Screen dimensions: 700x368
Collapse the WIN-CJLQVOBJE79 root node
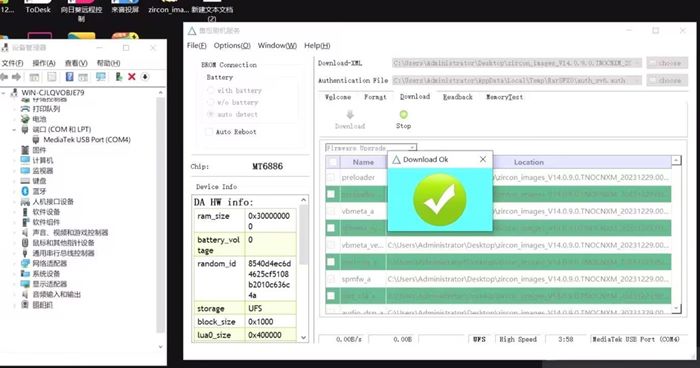4,93
